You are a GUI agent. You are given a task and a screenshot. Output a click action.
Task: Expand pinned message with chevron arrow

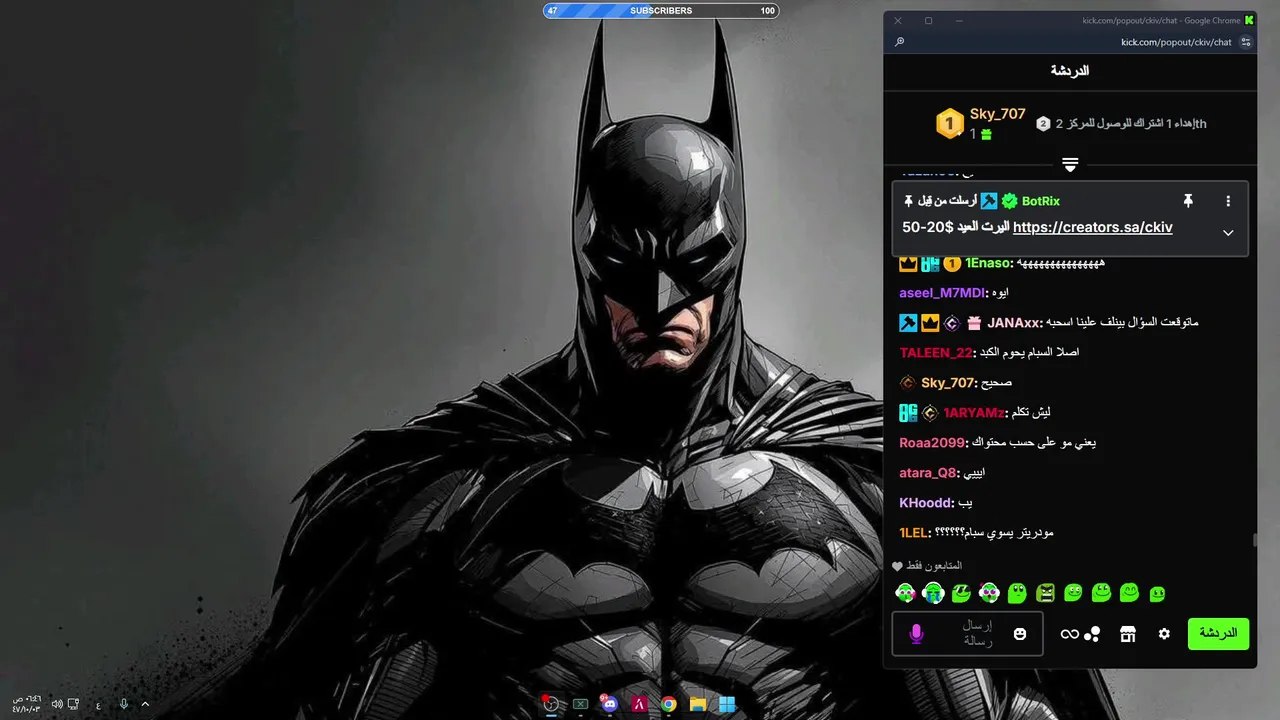pos(1228,233)
